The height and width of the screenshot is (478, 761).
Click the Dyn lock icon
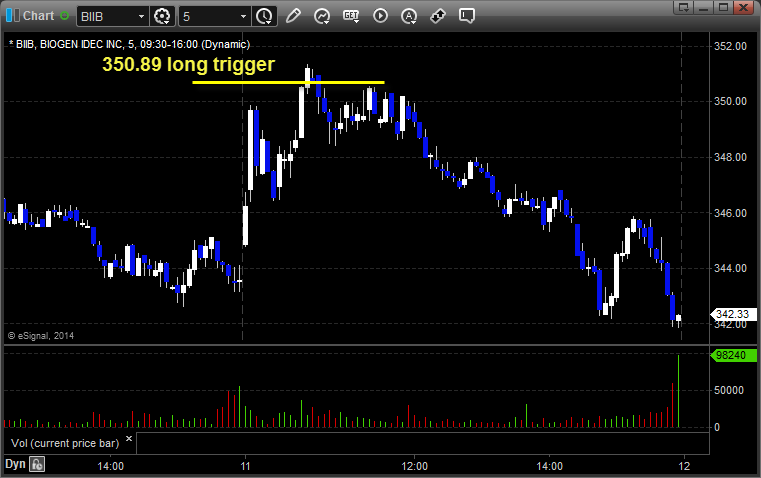coord(37,464)
